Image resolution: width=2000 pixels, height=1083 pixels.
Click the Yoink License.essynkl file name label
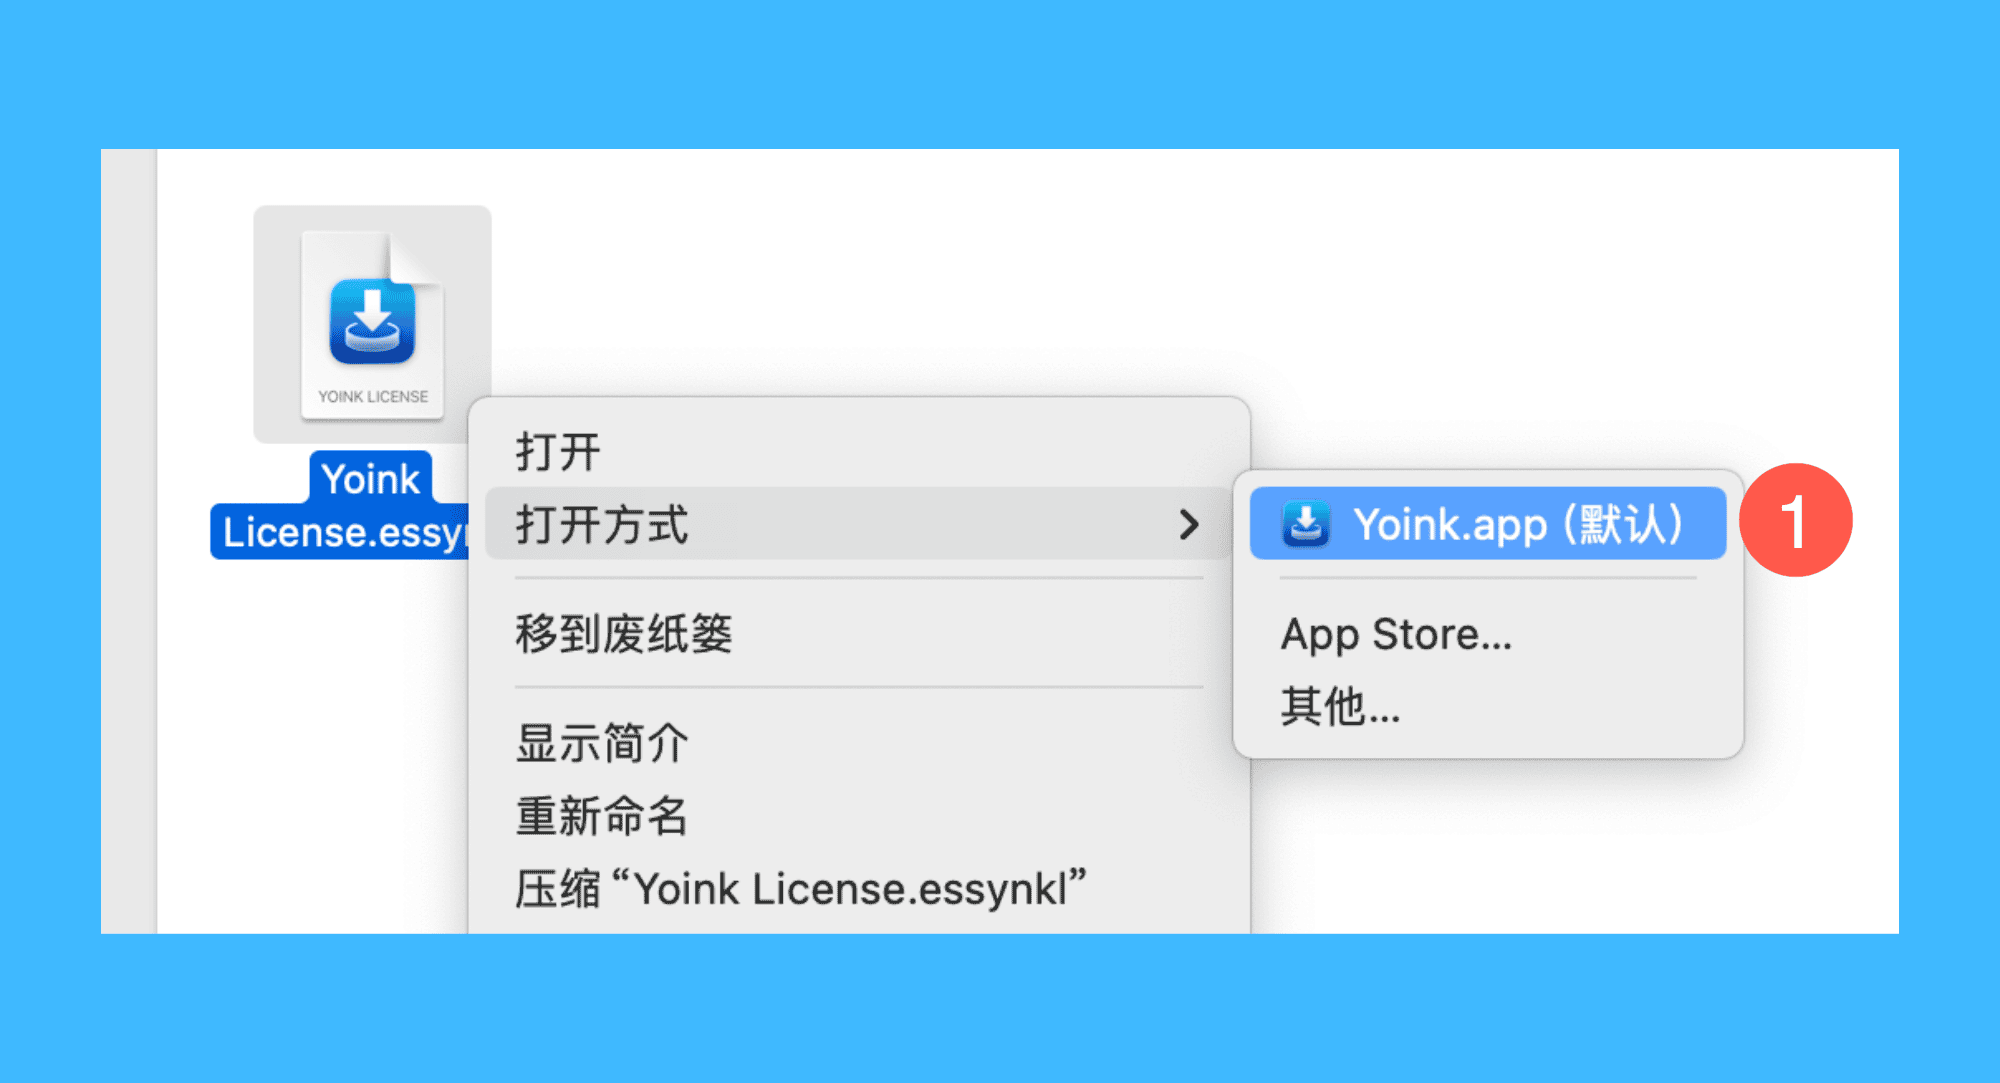point(341,506)
